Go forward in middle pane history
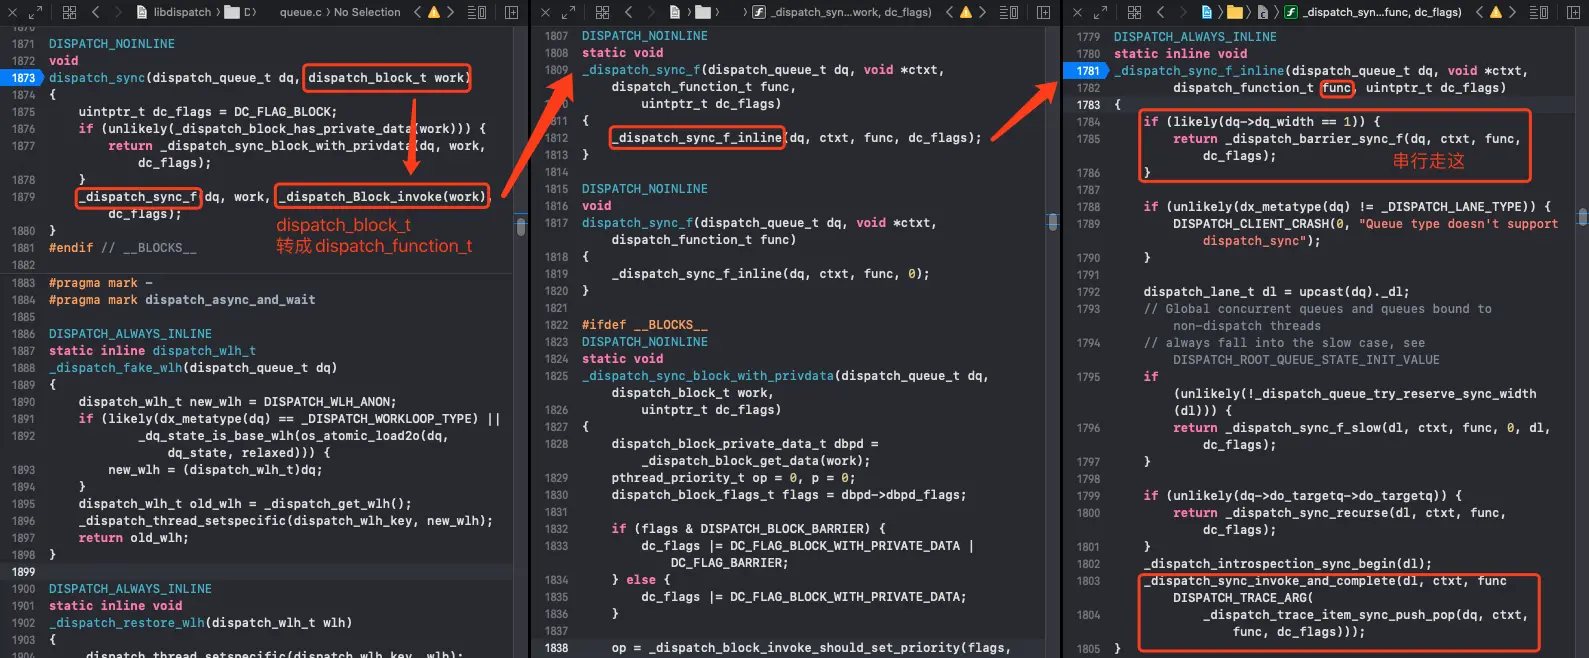Image resolution: width=1589 pixels, height=658 pixels. (651, 12)
